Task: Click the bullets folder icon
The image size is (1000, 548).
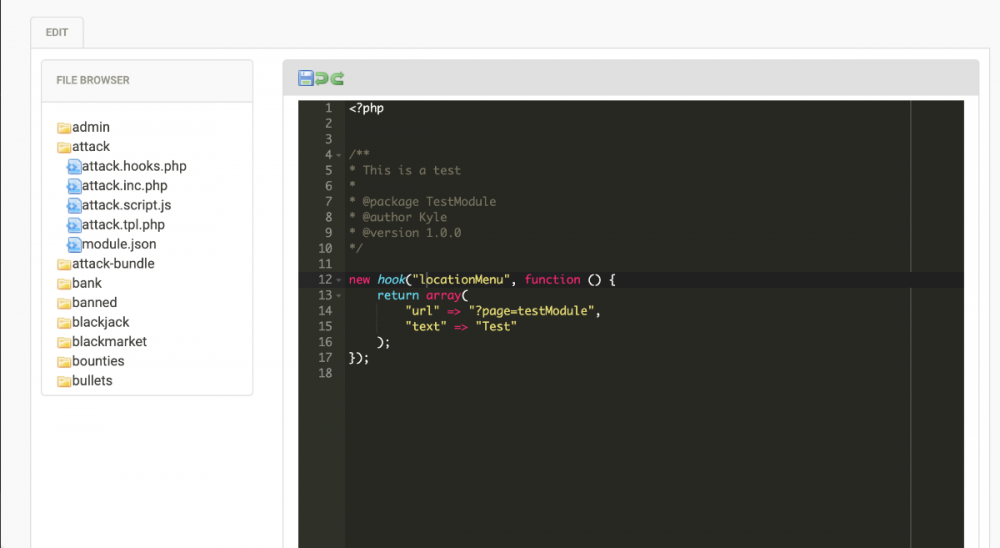Action: tap(64, 381)
